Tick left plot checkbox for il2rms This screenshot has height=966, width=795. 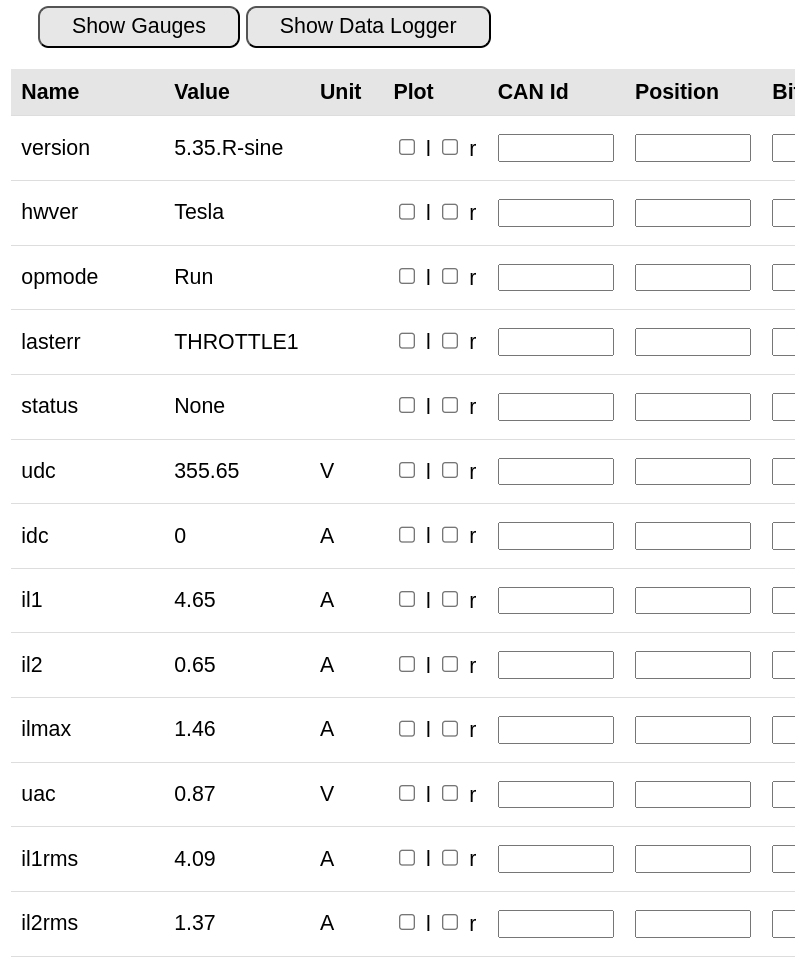point(407,922)
